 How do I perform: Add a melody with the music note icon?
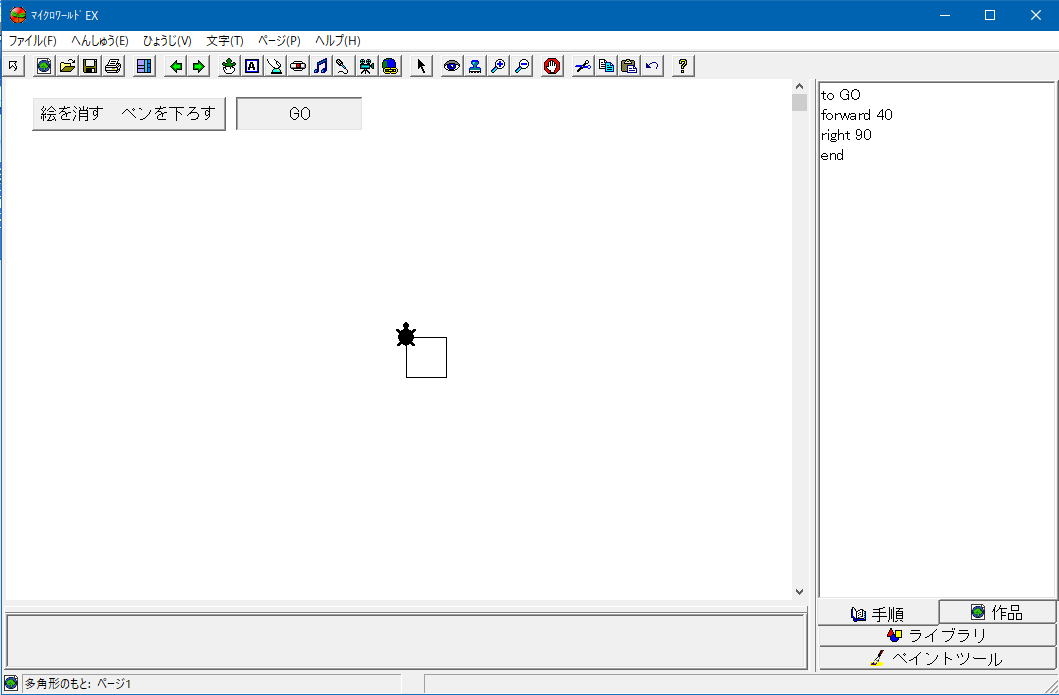pyautogui.click(x=321, y=66)
